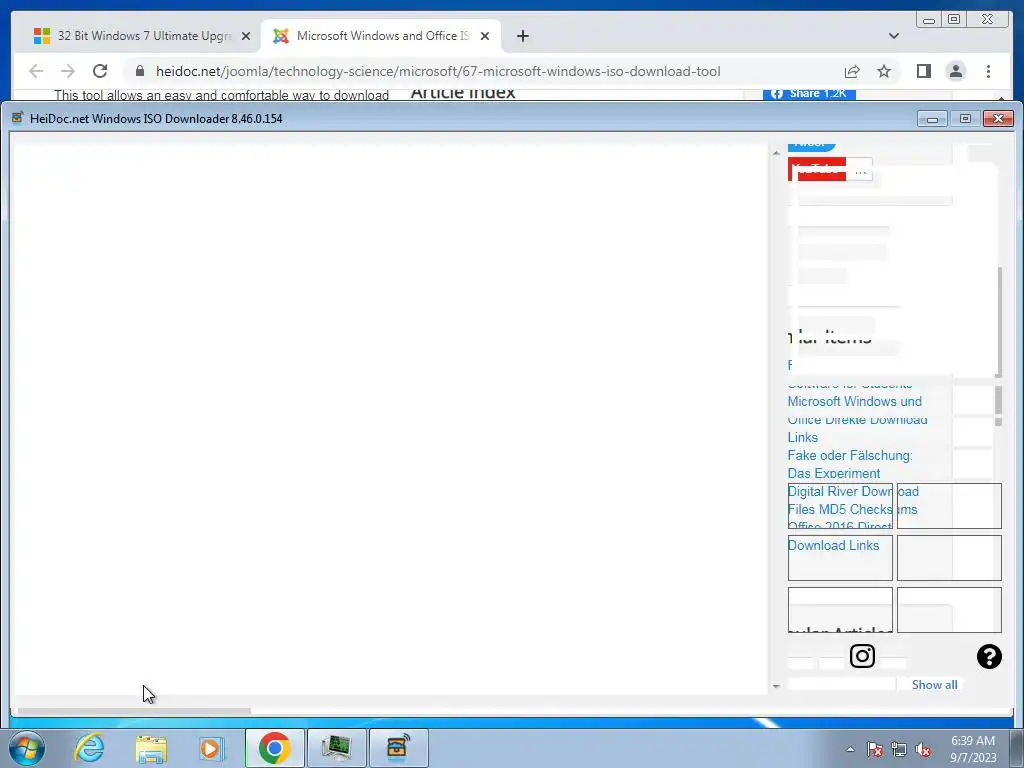Open Windows Media Player from taskbar
The image size is (1024, 768).
tap(211, 748)
